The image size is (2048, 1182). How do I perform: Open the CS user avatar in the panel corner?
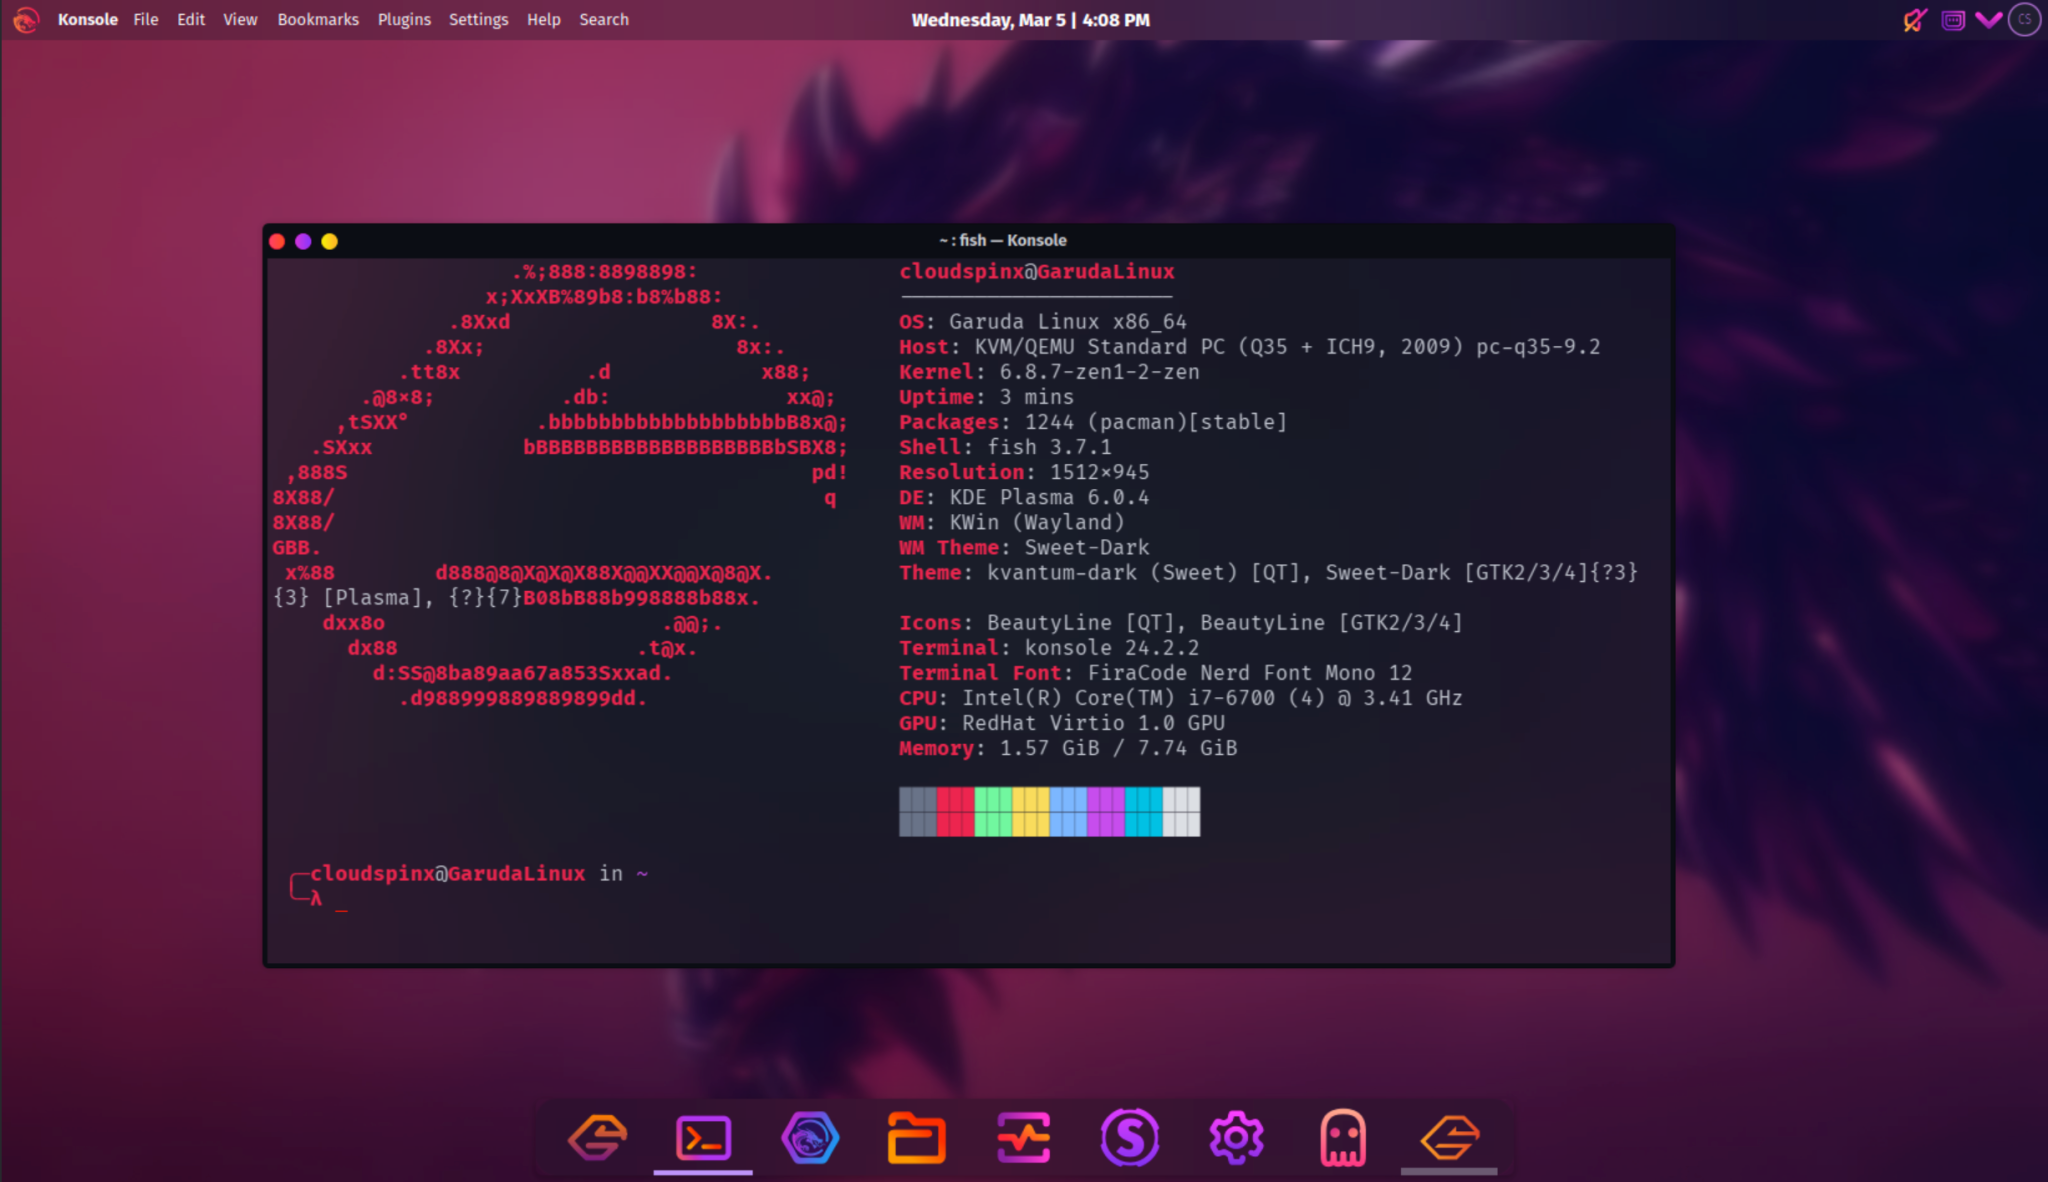click(2024, 19)
